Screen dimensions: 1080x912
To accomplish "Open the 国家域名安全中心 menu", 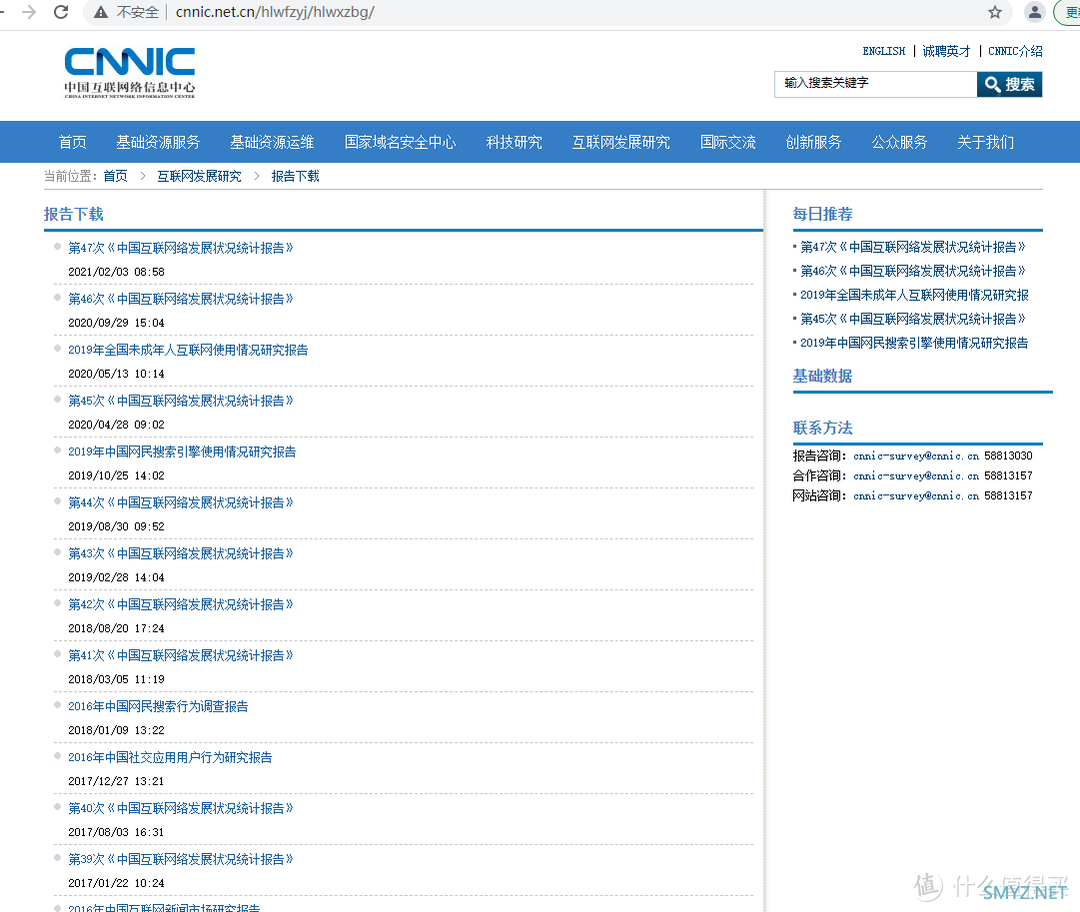I will [400, 142].
